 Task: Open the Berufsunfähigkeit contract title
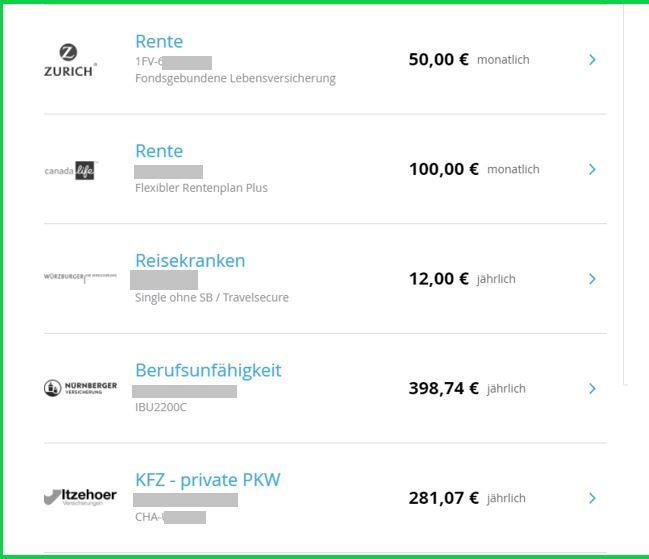(208, 370)
